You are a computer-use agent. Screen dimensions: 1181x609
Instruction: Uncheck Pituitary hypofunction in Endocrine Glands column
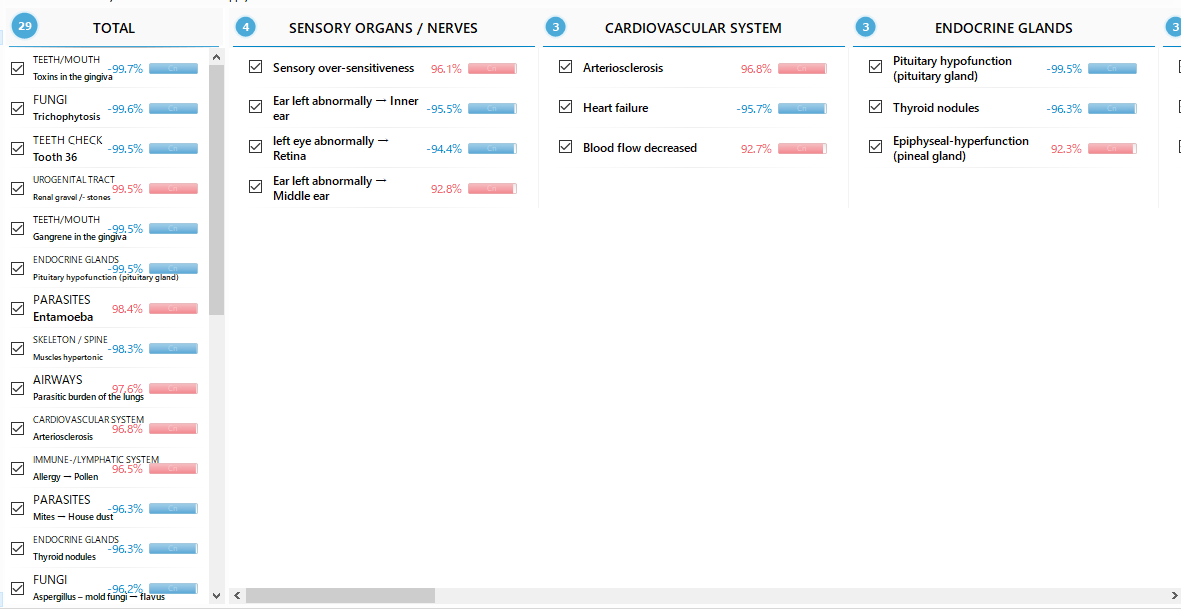point(875,67)
